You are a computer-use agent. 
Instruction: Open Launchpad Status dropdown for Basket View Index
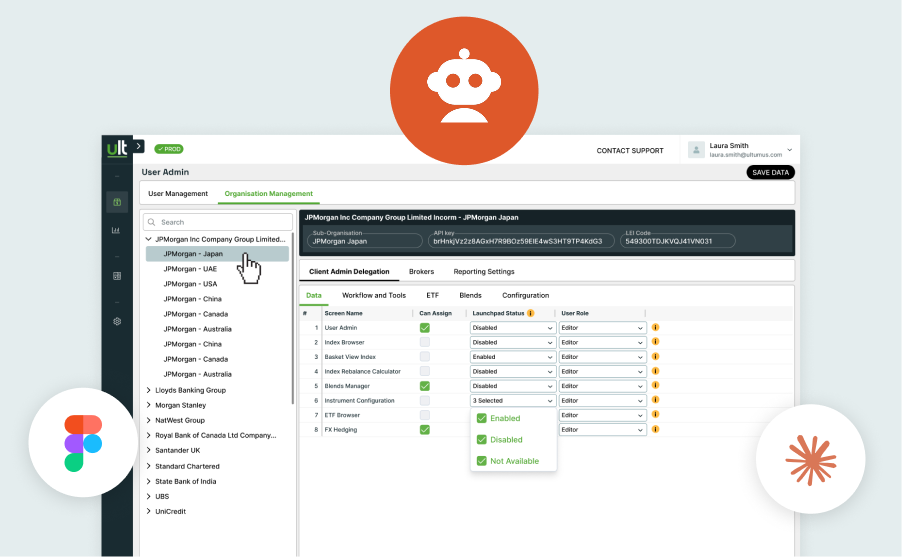512,357
